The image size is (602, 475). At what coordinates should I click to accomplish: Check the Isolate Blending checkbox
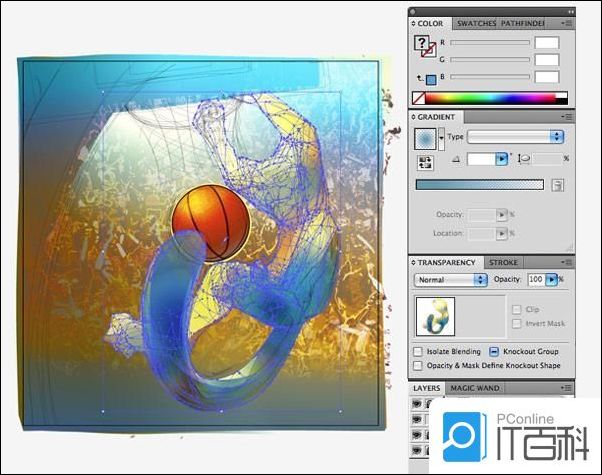[418, 351]
